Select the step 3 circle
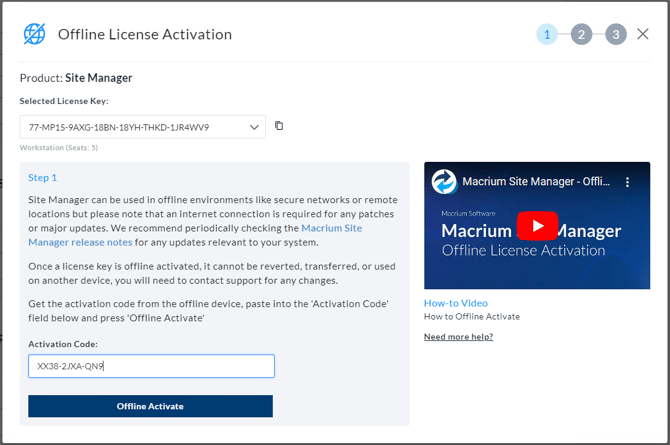 [616, 34]
